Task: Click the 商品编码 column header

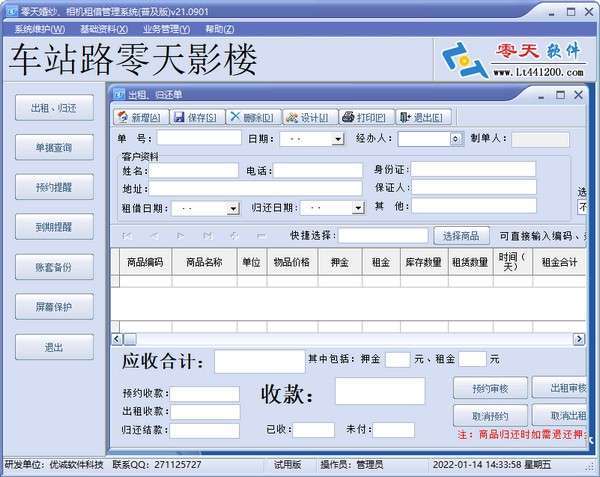Action: pos(146,262)
